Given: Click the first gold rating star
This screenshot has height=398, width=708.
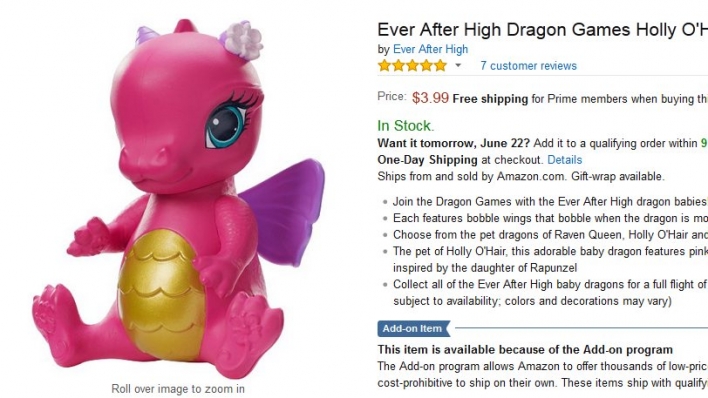Looking at the screenshot, I should click(x=384, y=66).
